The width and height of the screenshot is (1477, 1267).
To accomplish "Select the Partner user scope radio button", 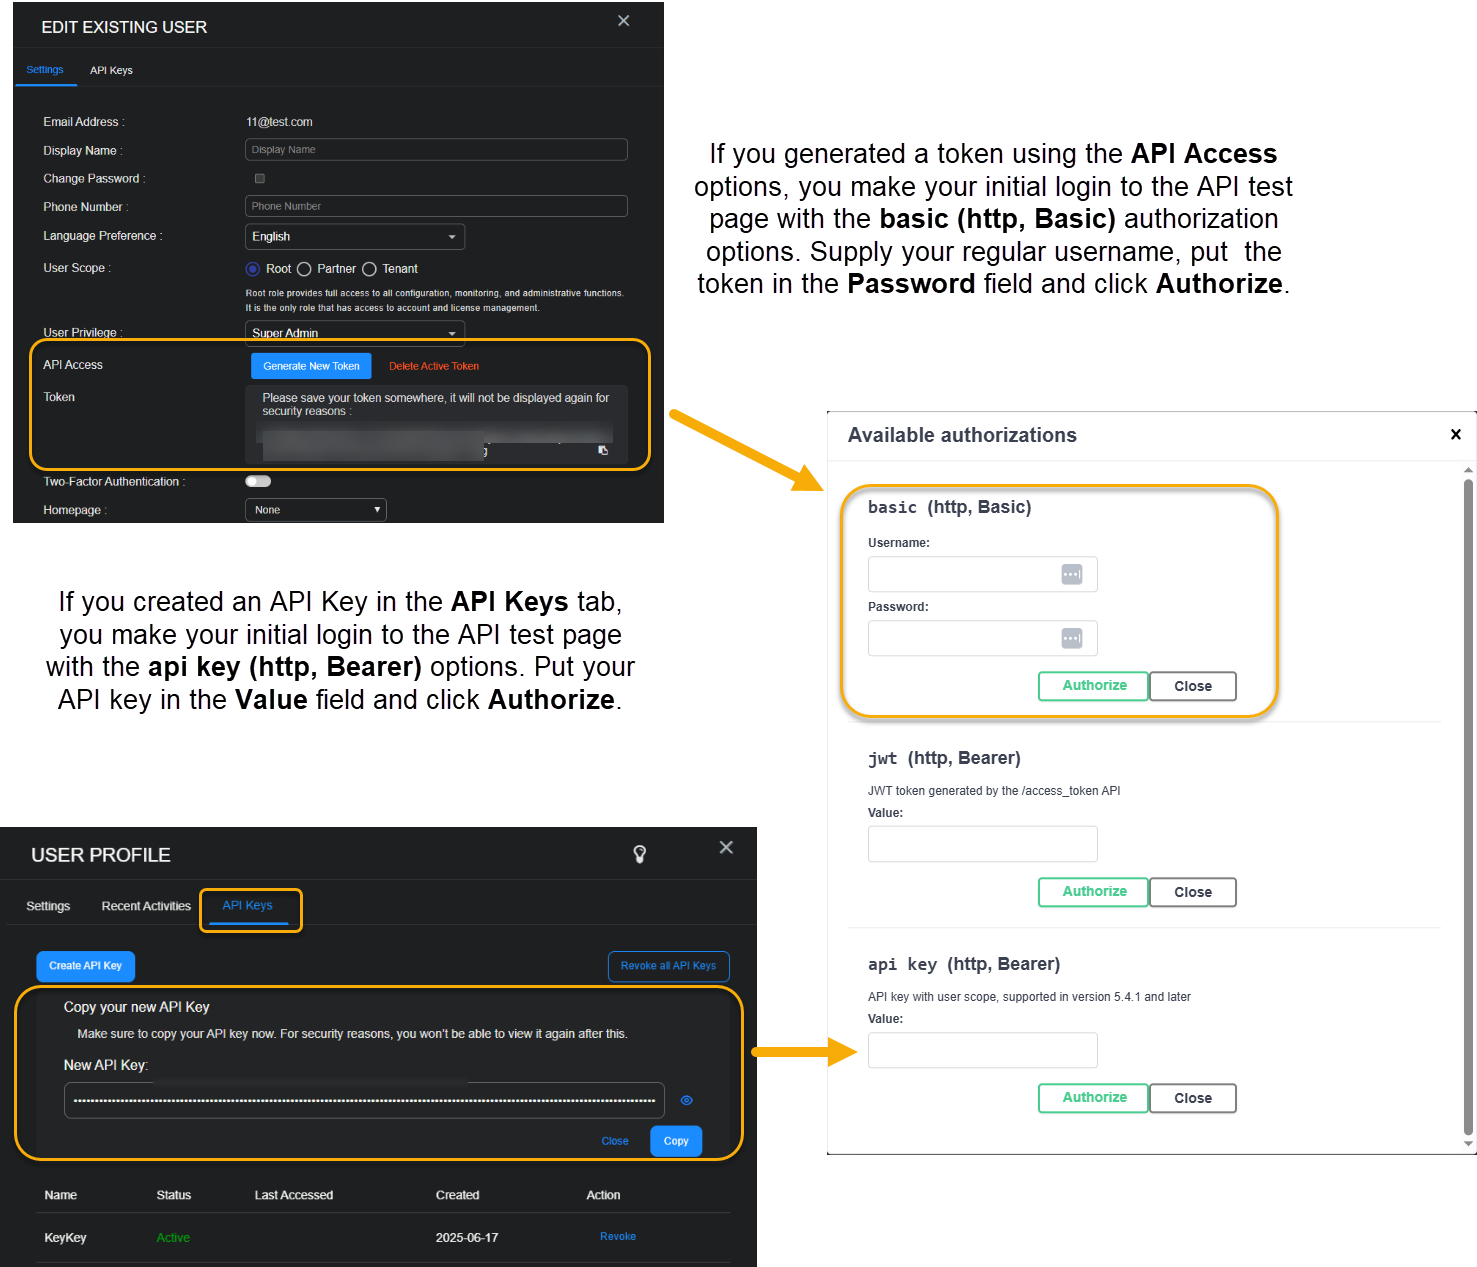I will 304,269.
